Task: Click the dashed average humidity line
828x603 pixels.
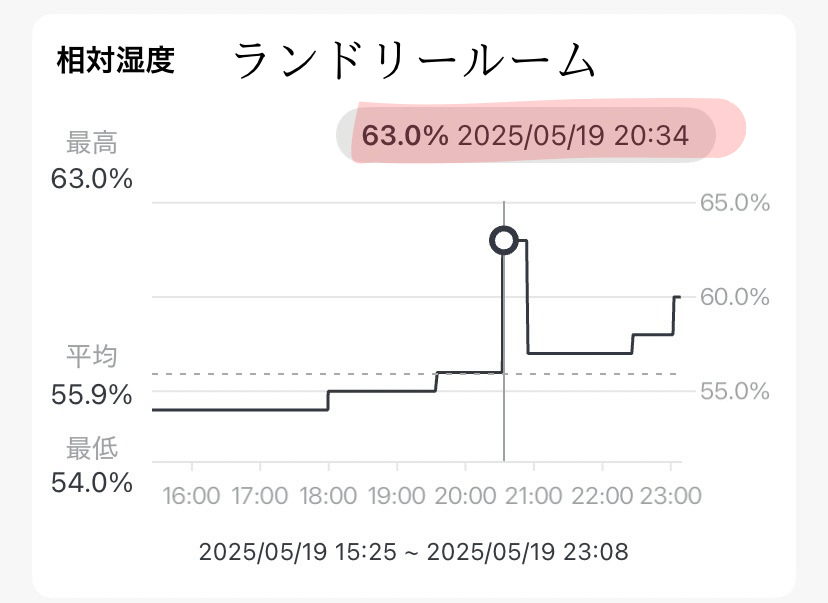Action: (x=300, y=373)
